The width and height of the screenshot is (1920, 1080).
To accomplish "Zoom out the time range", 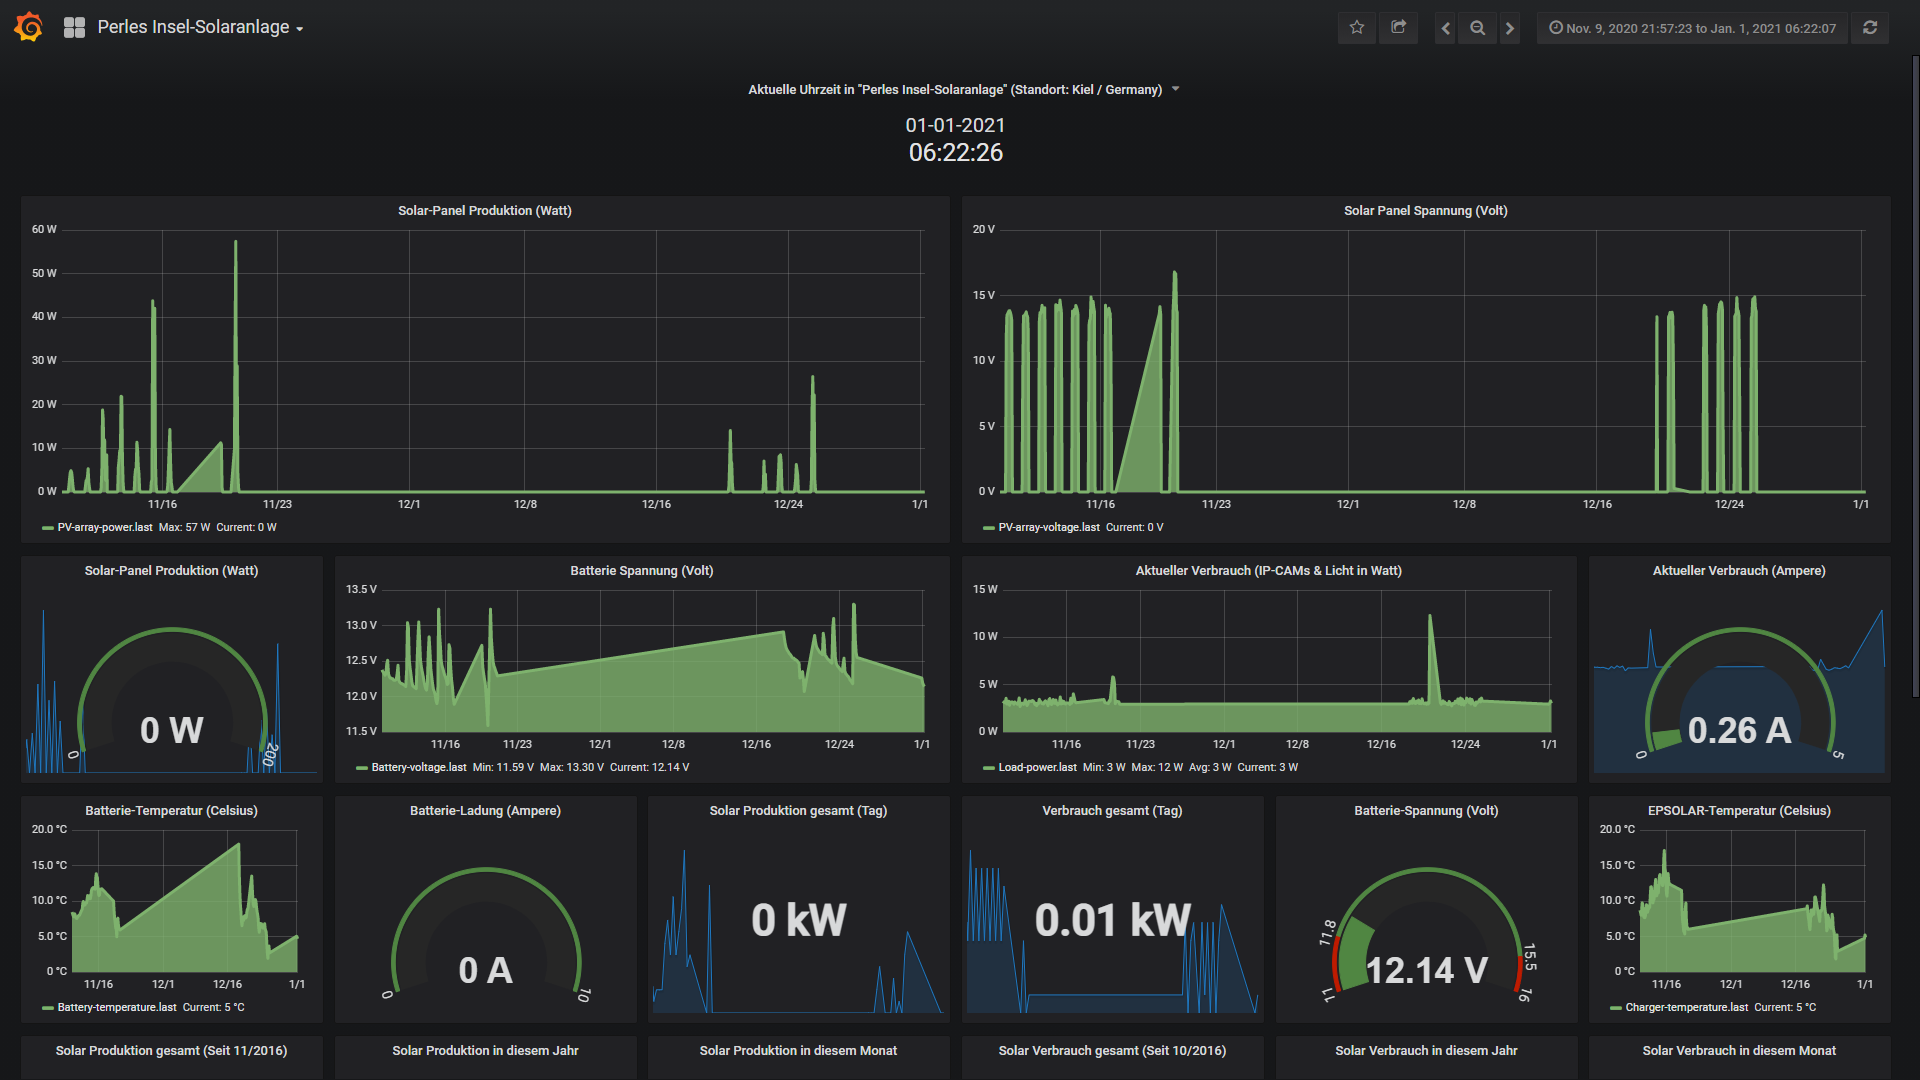I will click(x=1477, y=28).
